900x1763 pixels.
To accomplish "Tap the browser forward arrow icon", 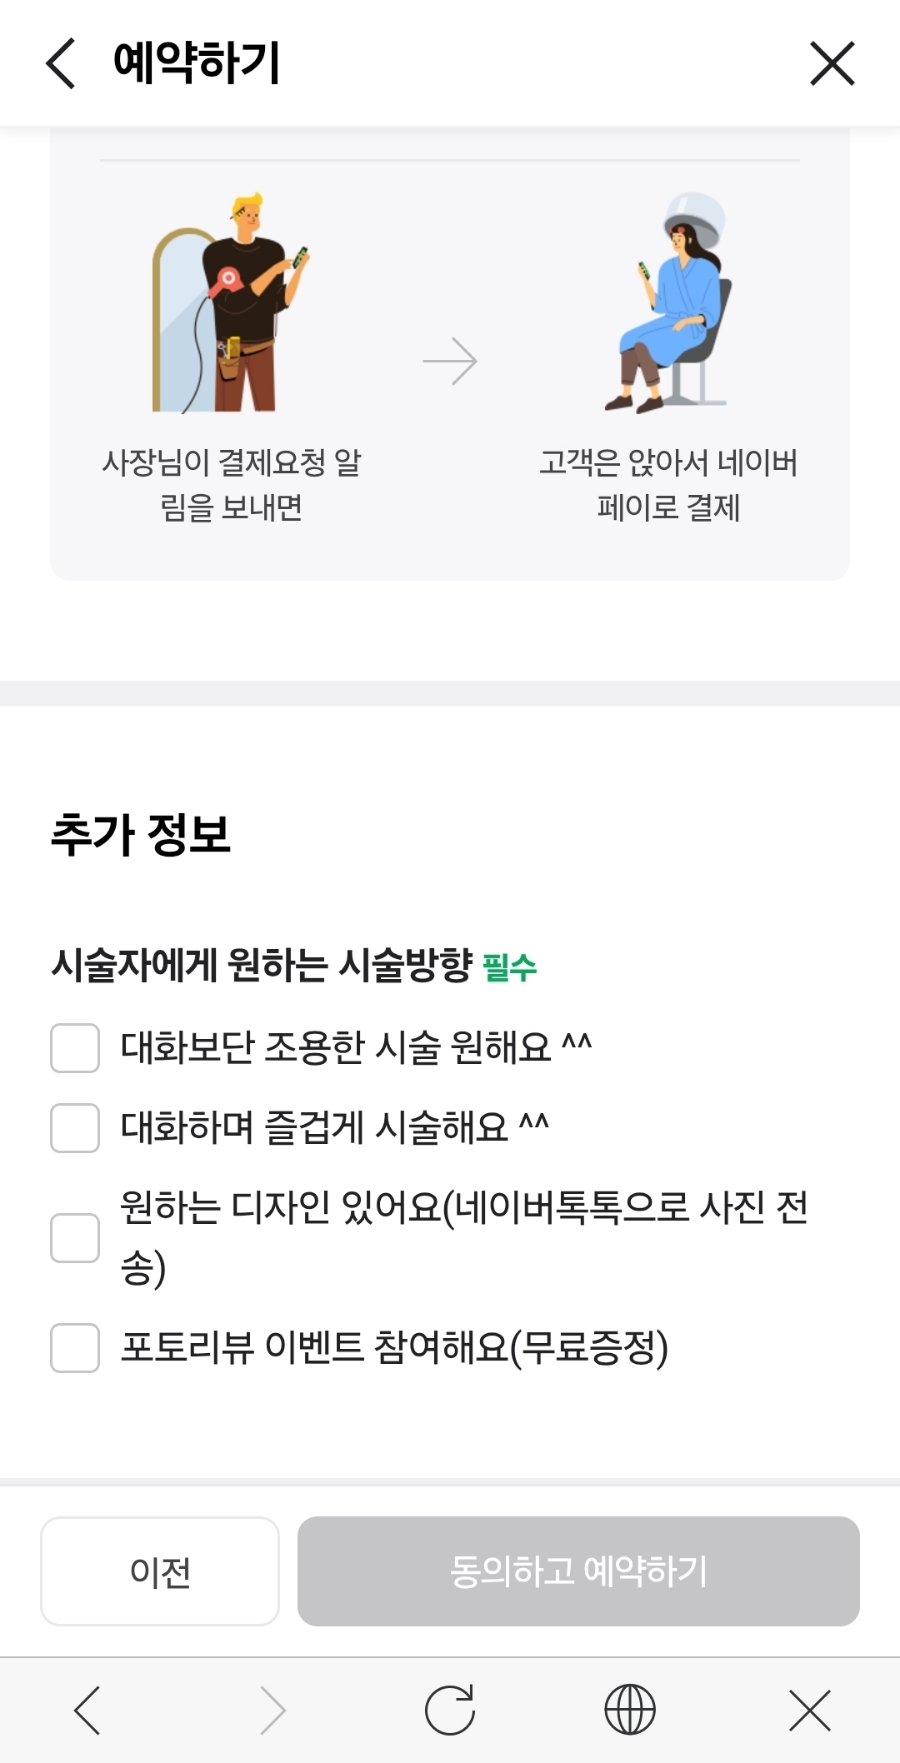I will (x=272, y=1709).
